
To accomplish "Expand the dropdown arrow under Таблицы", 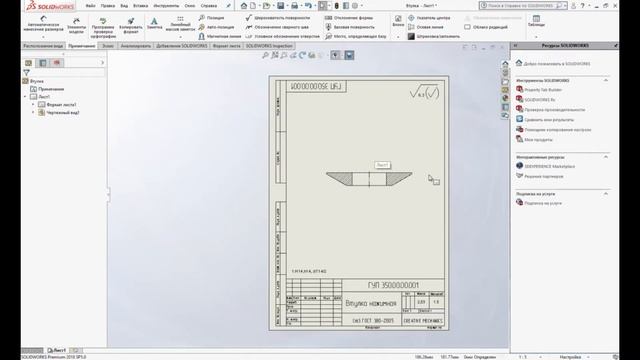I will point(536,37).
